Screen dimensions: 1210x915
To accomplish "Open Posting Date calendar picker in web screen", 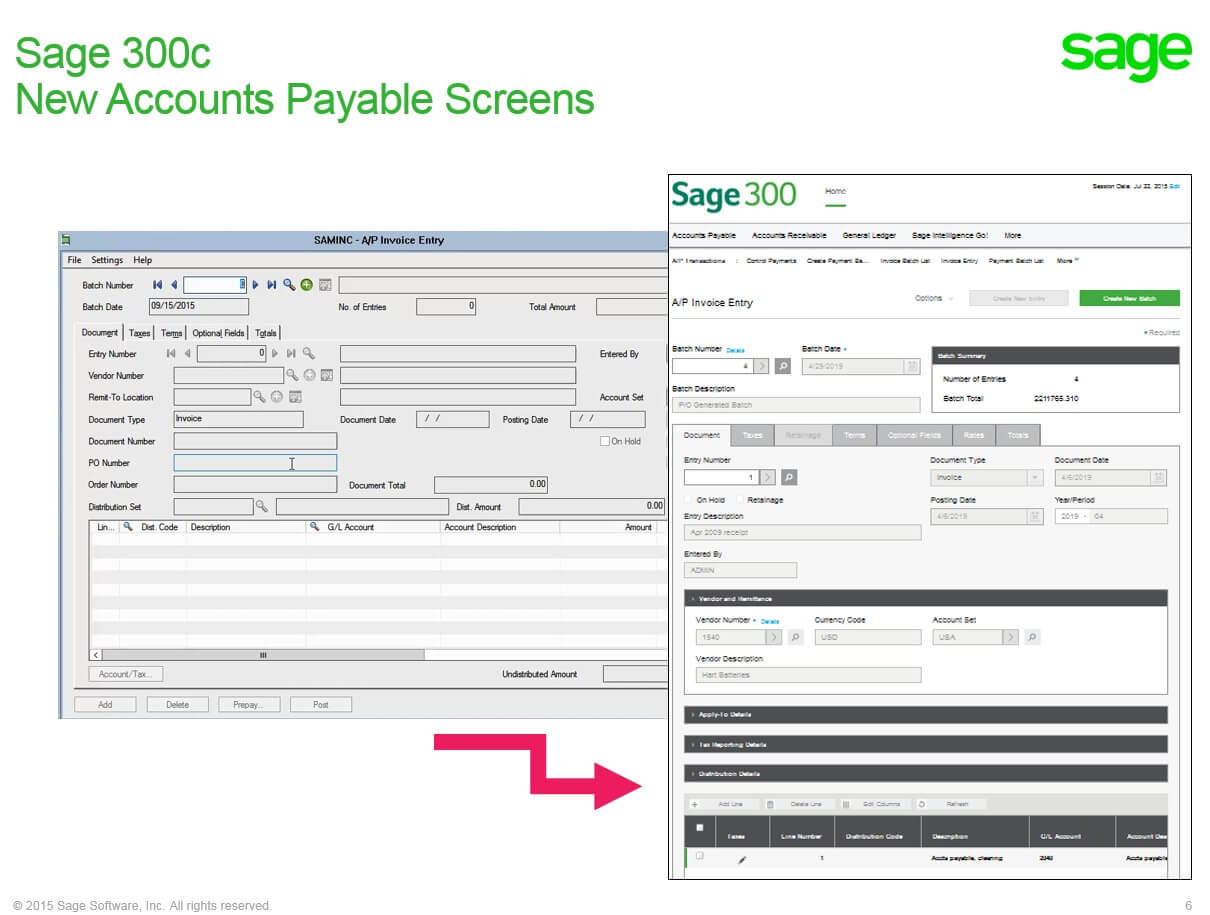I will click(1035, 517).
